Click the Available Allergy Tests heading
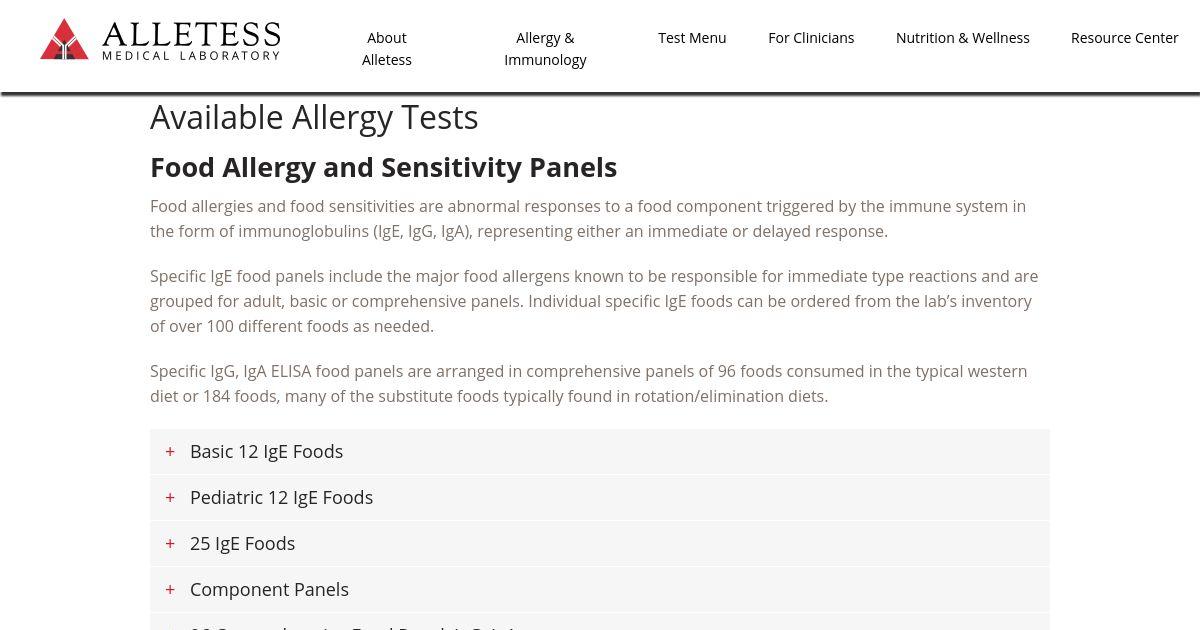 [314, 118]
